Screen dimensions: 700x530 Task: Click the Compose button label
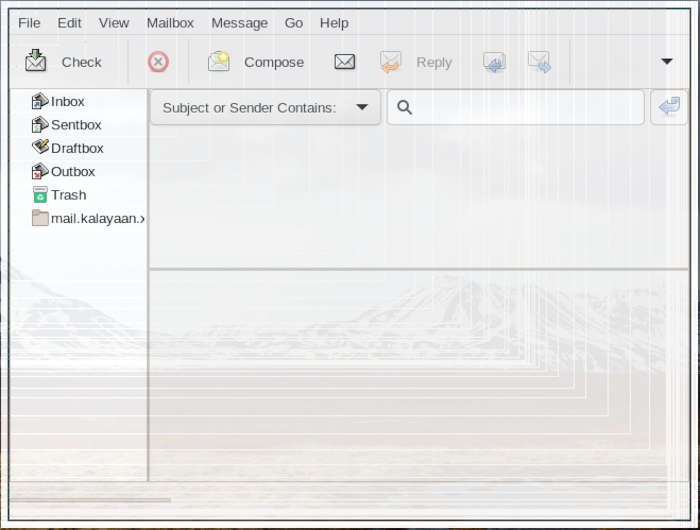pos(274,62)
